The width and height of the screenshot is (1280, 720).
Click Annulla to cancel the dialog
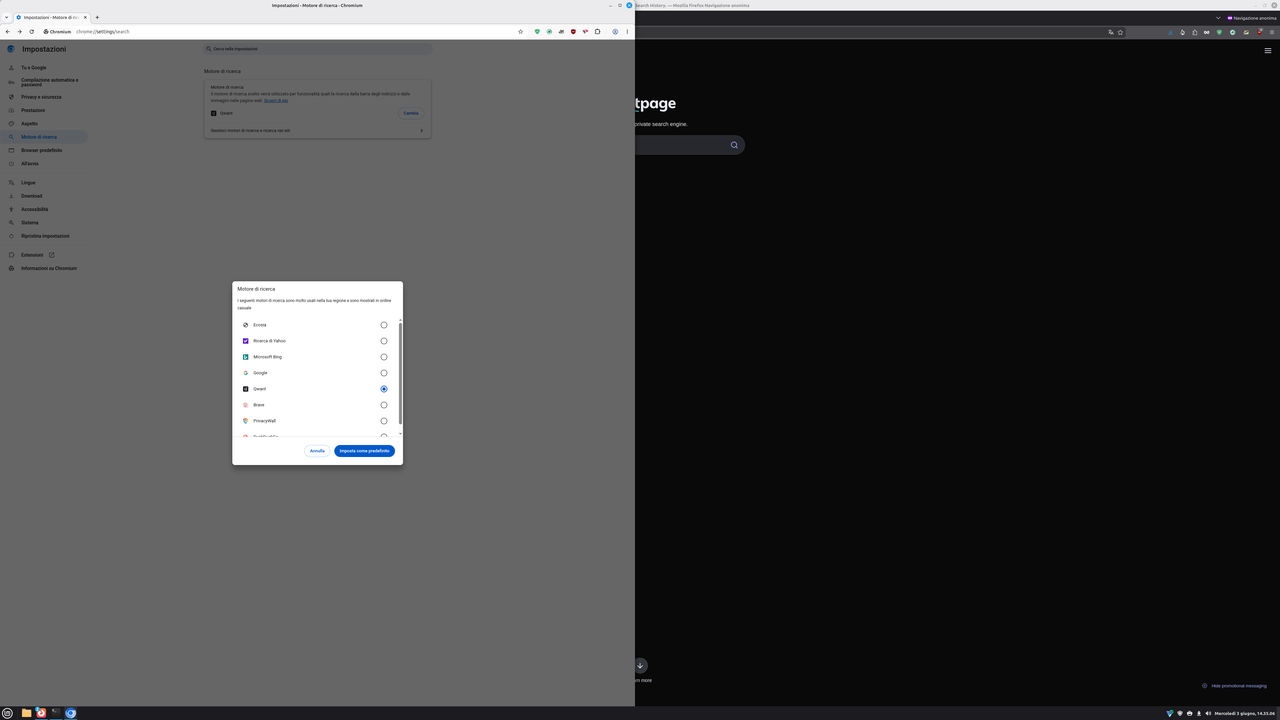tap(317, 451)
